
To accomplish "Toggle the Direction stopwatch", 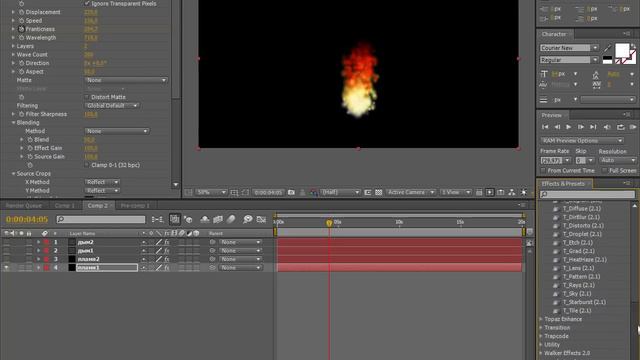I will coord(22,63).
